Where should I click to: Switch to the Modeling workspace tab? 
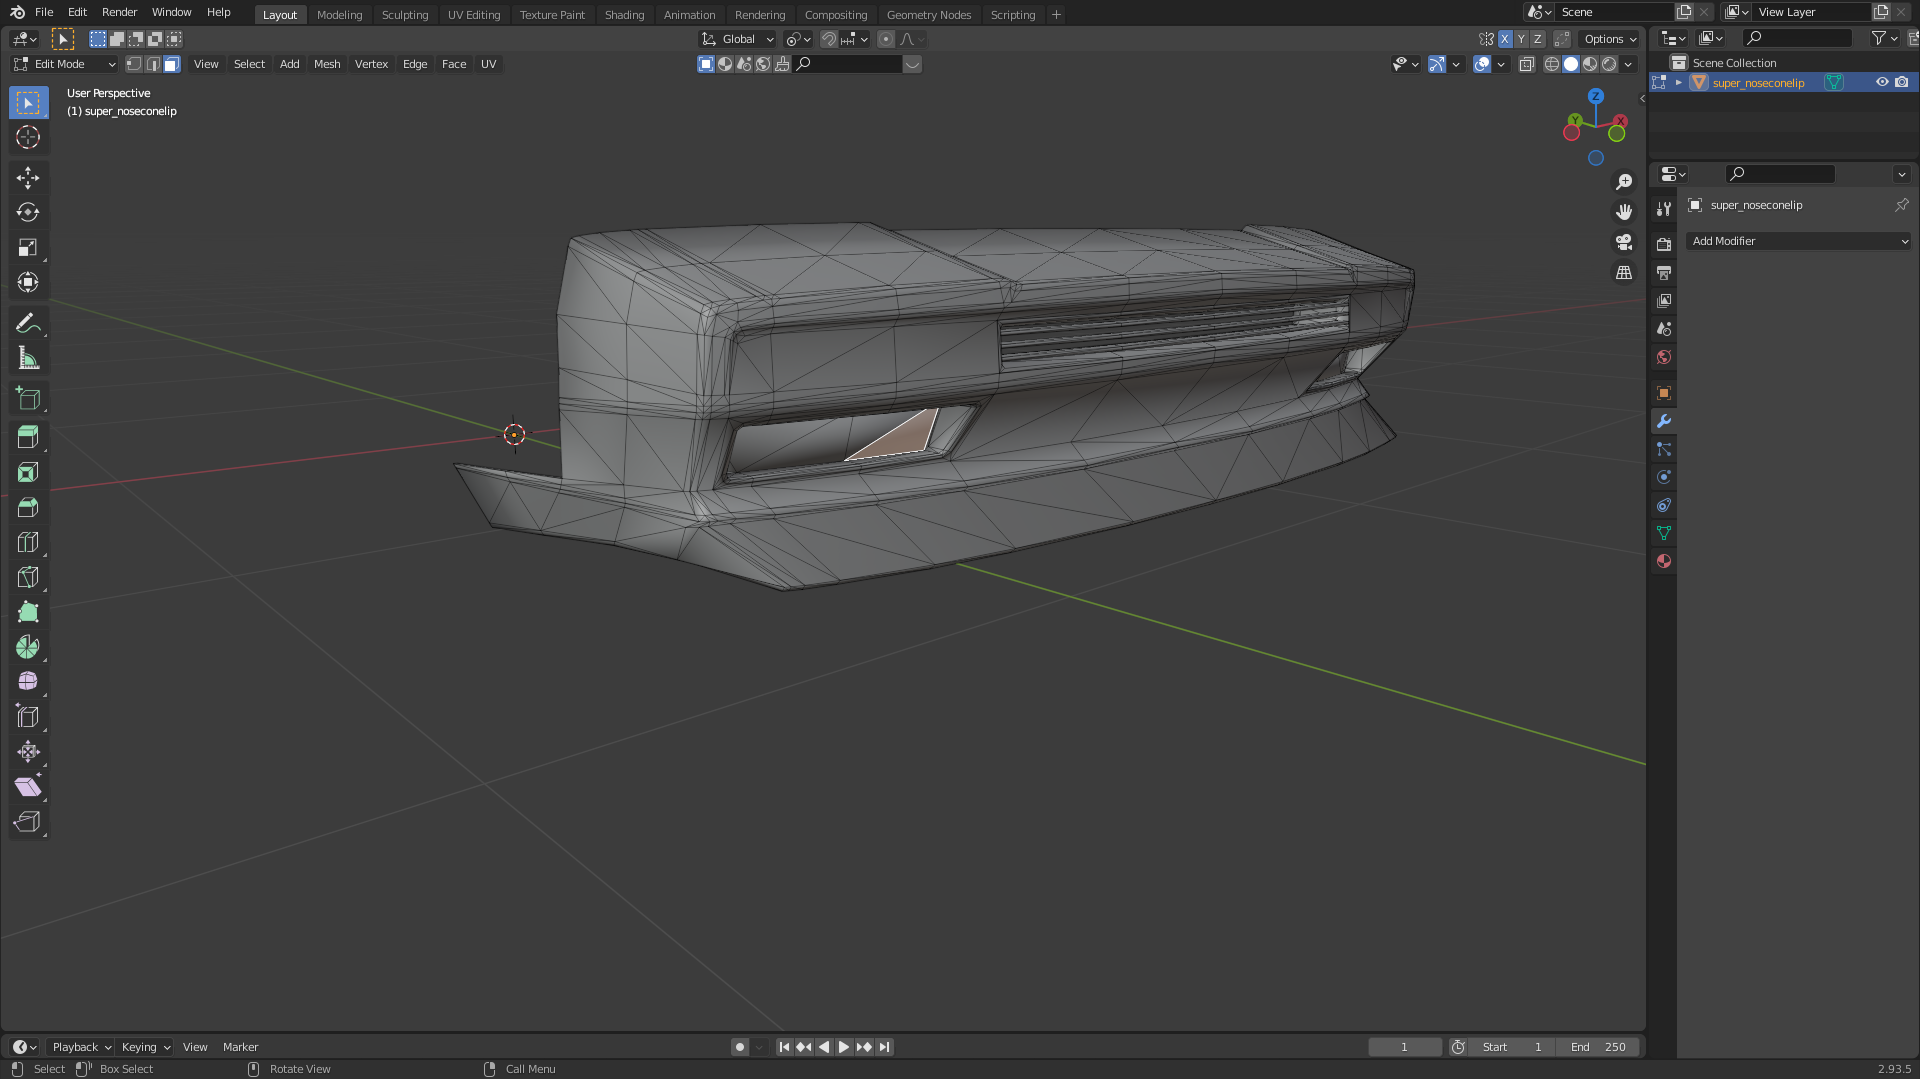pos(339,15)
